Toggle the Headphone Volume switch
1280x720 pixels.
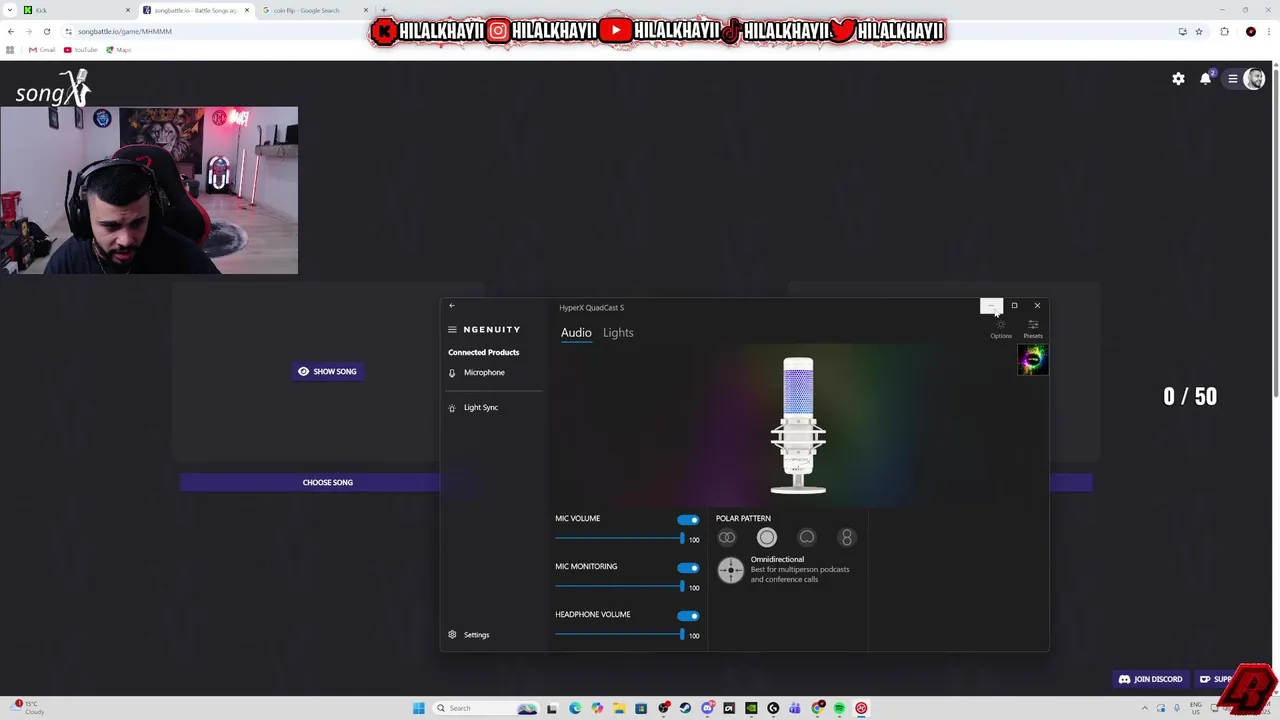pyautogui.click(x=688, y=616)
